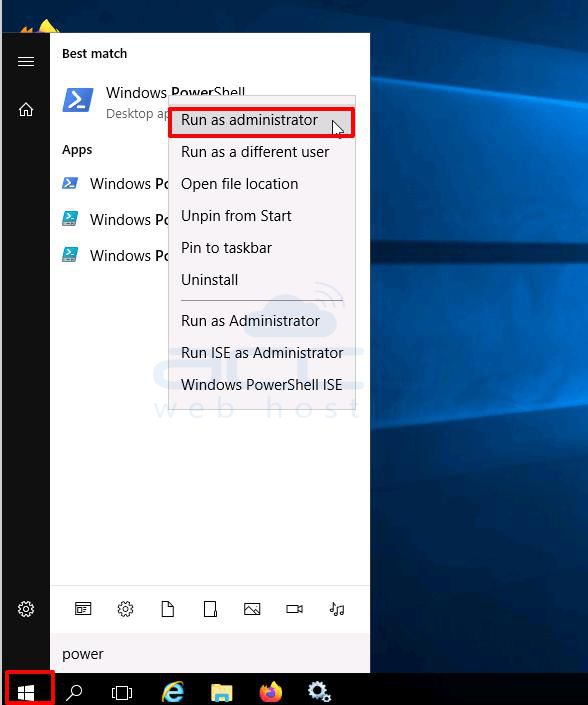Select Unpin from Start
Image resolution: width=588 pixels, height=705 pixels.
[x=262, y=216]
